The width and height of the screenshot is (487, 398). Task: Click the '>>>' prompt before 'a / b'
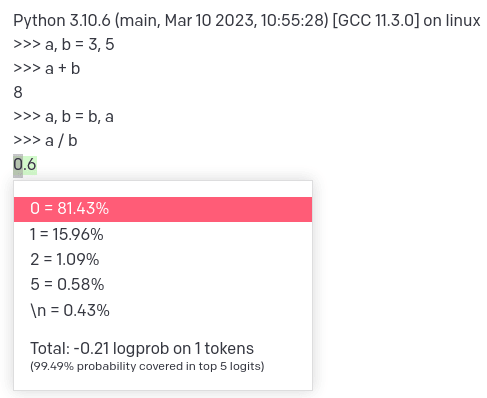27,140
